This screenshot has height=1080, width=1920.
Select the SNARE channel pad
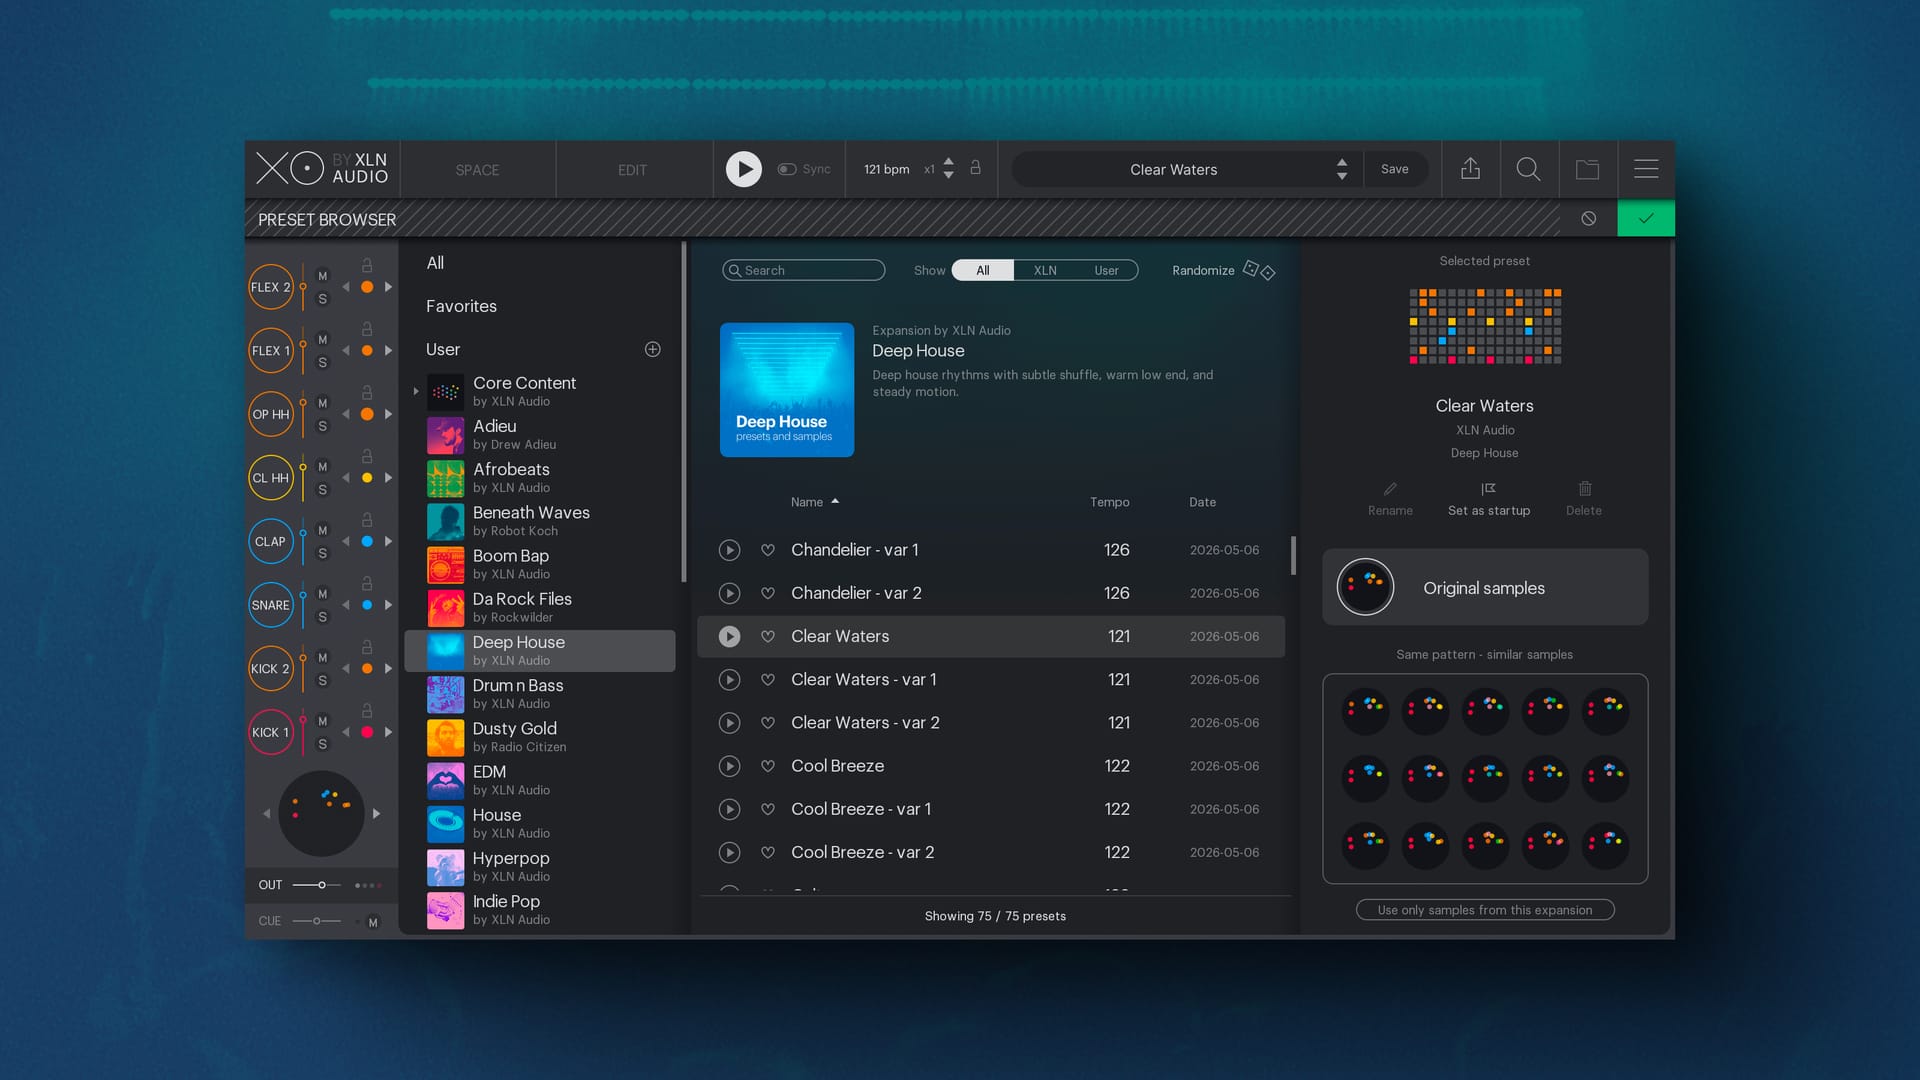(271, 605)
